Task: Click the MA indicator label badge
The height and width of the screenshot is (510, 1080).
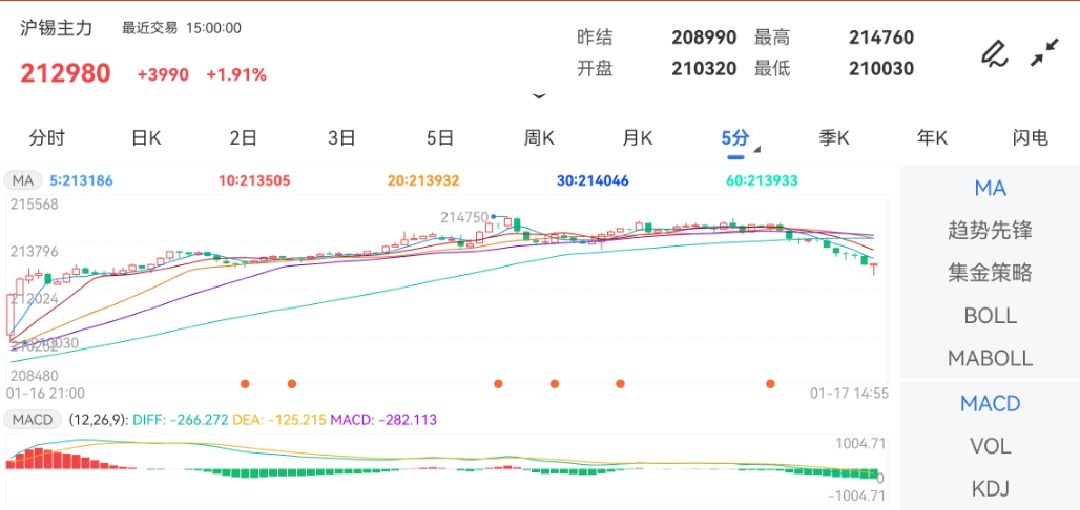Action: pyautogui.click(x=23, y=181)
